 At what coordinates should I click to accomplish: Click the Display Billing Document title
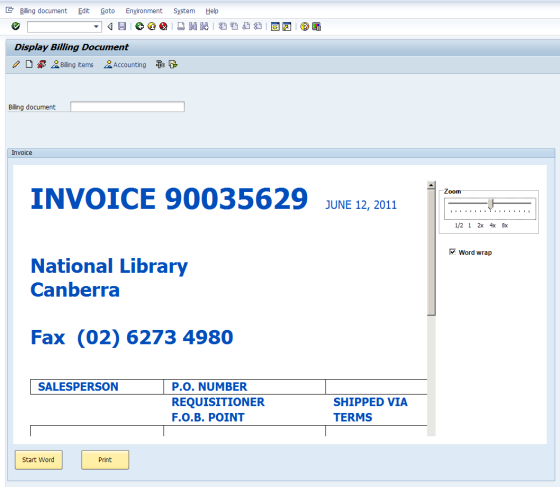pyautogui.click(x=71, y=47)
